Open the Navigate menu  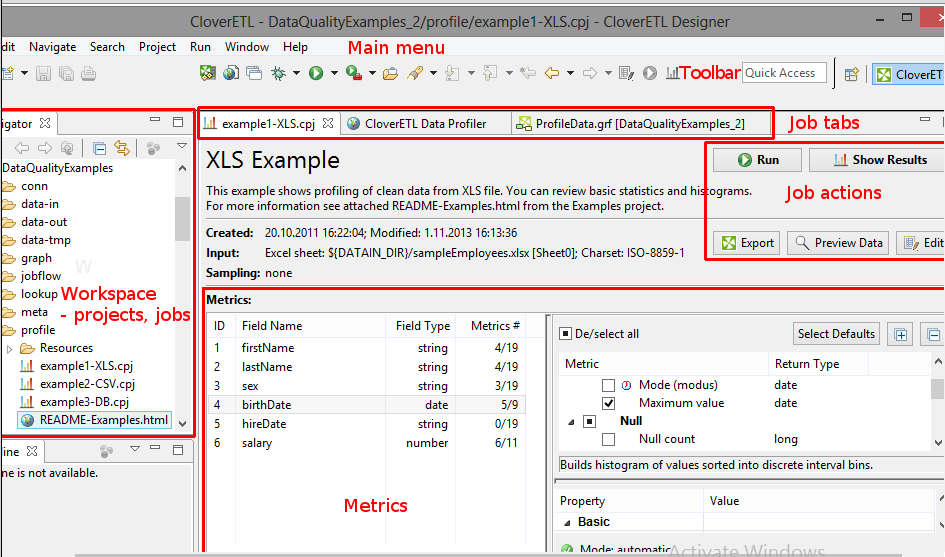click(x=52, y=47)
